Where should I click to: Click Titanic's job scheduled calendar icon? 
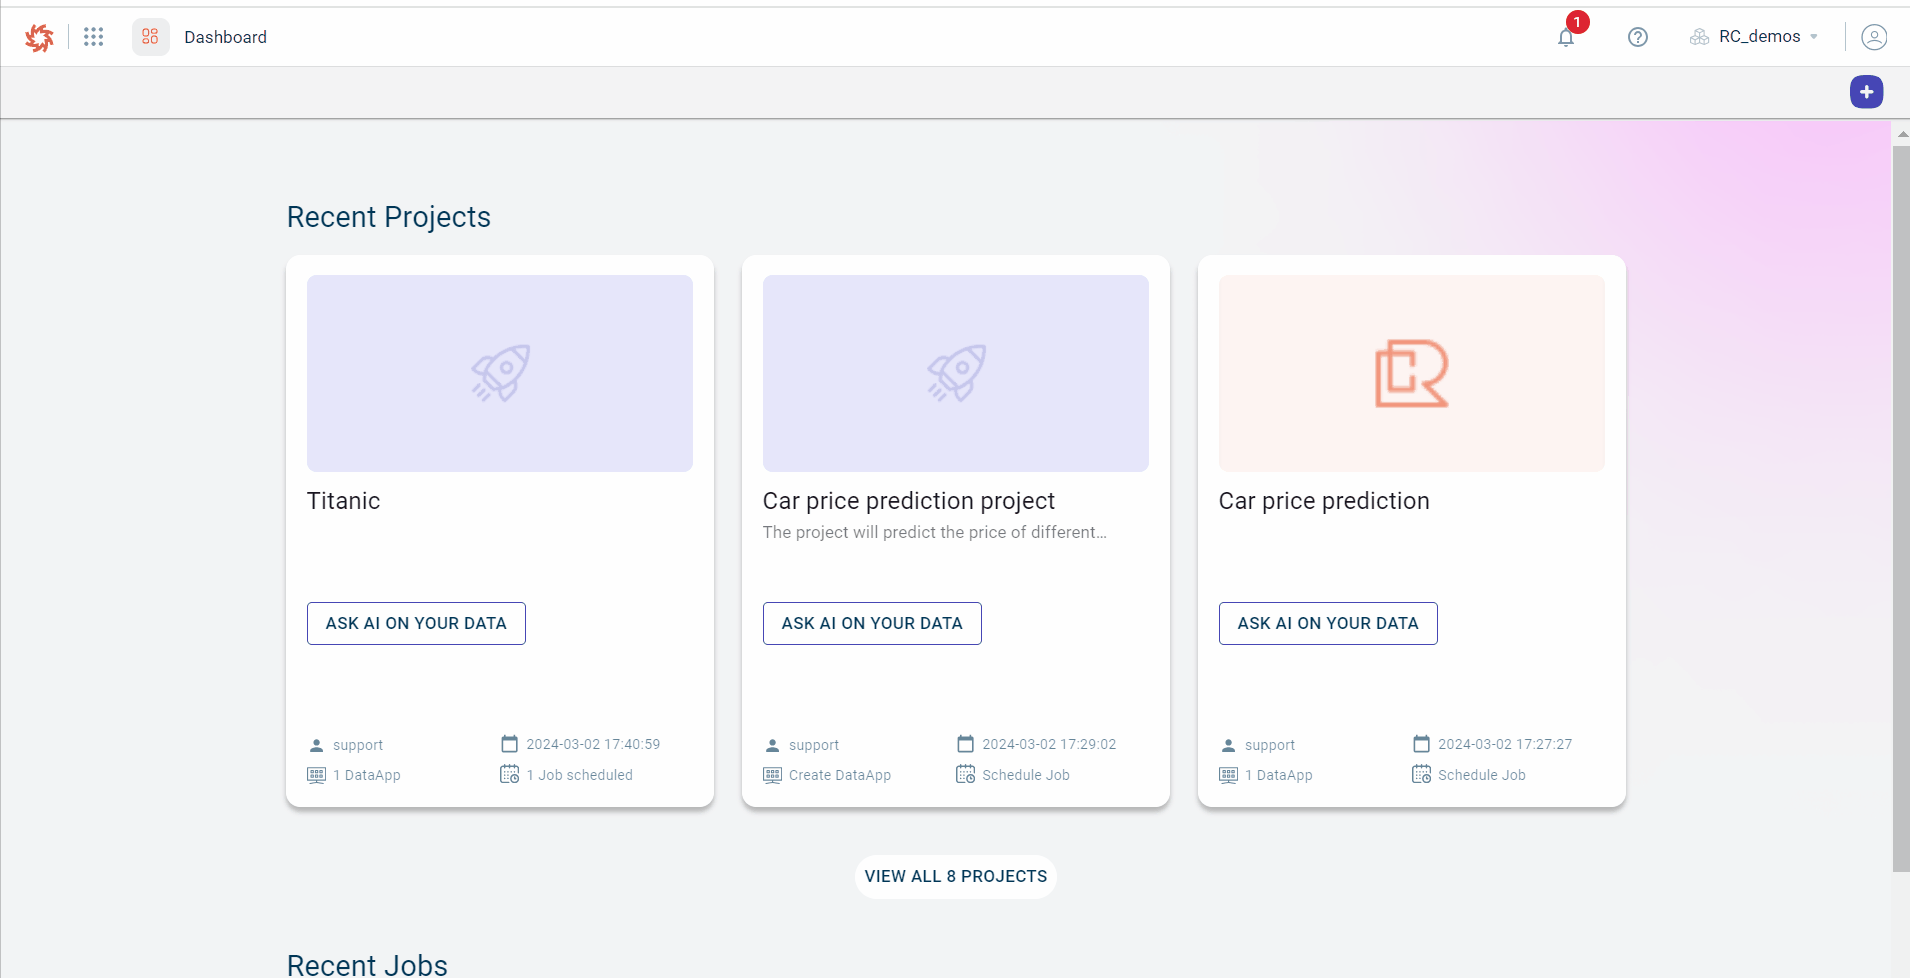click(x=509, y=775)
